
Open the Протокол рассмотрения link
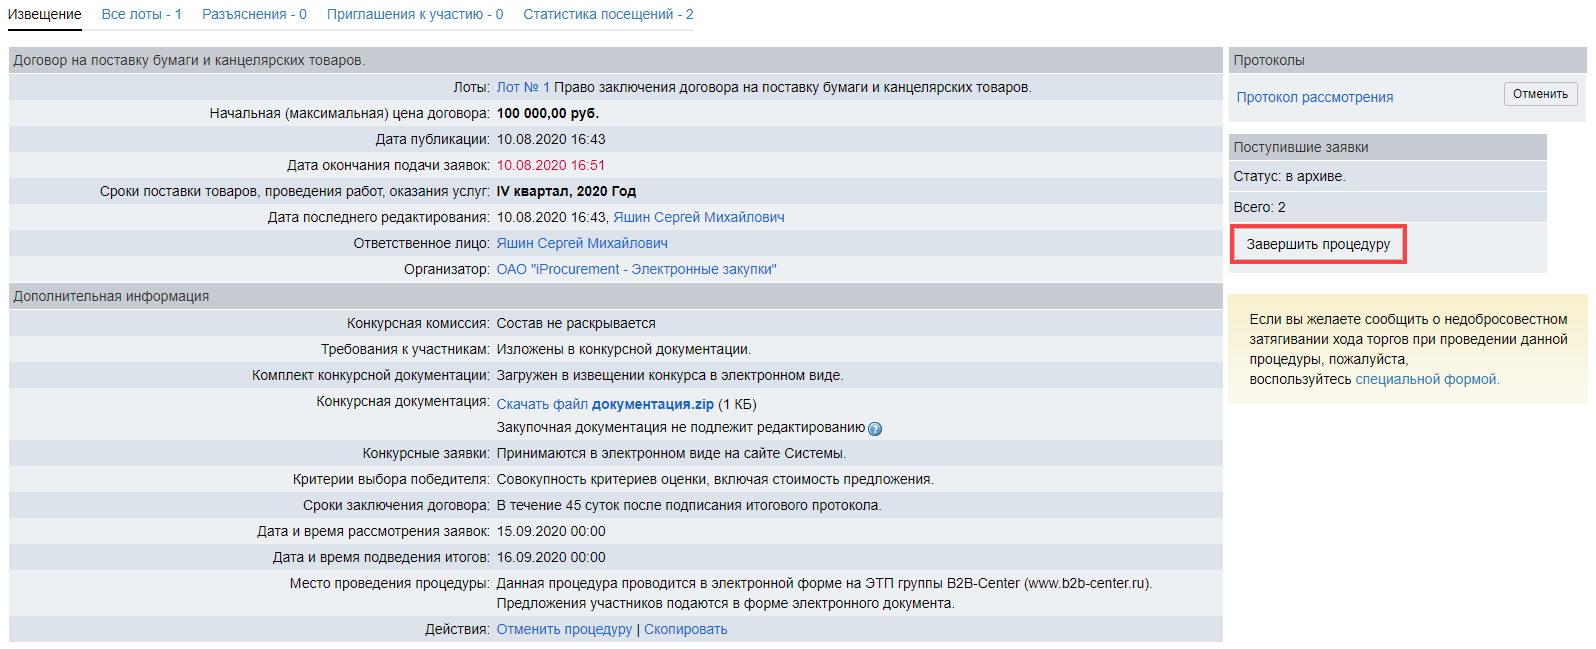(1314, 97)
